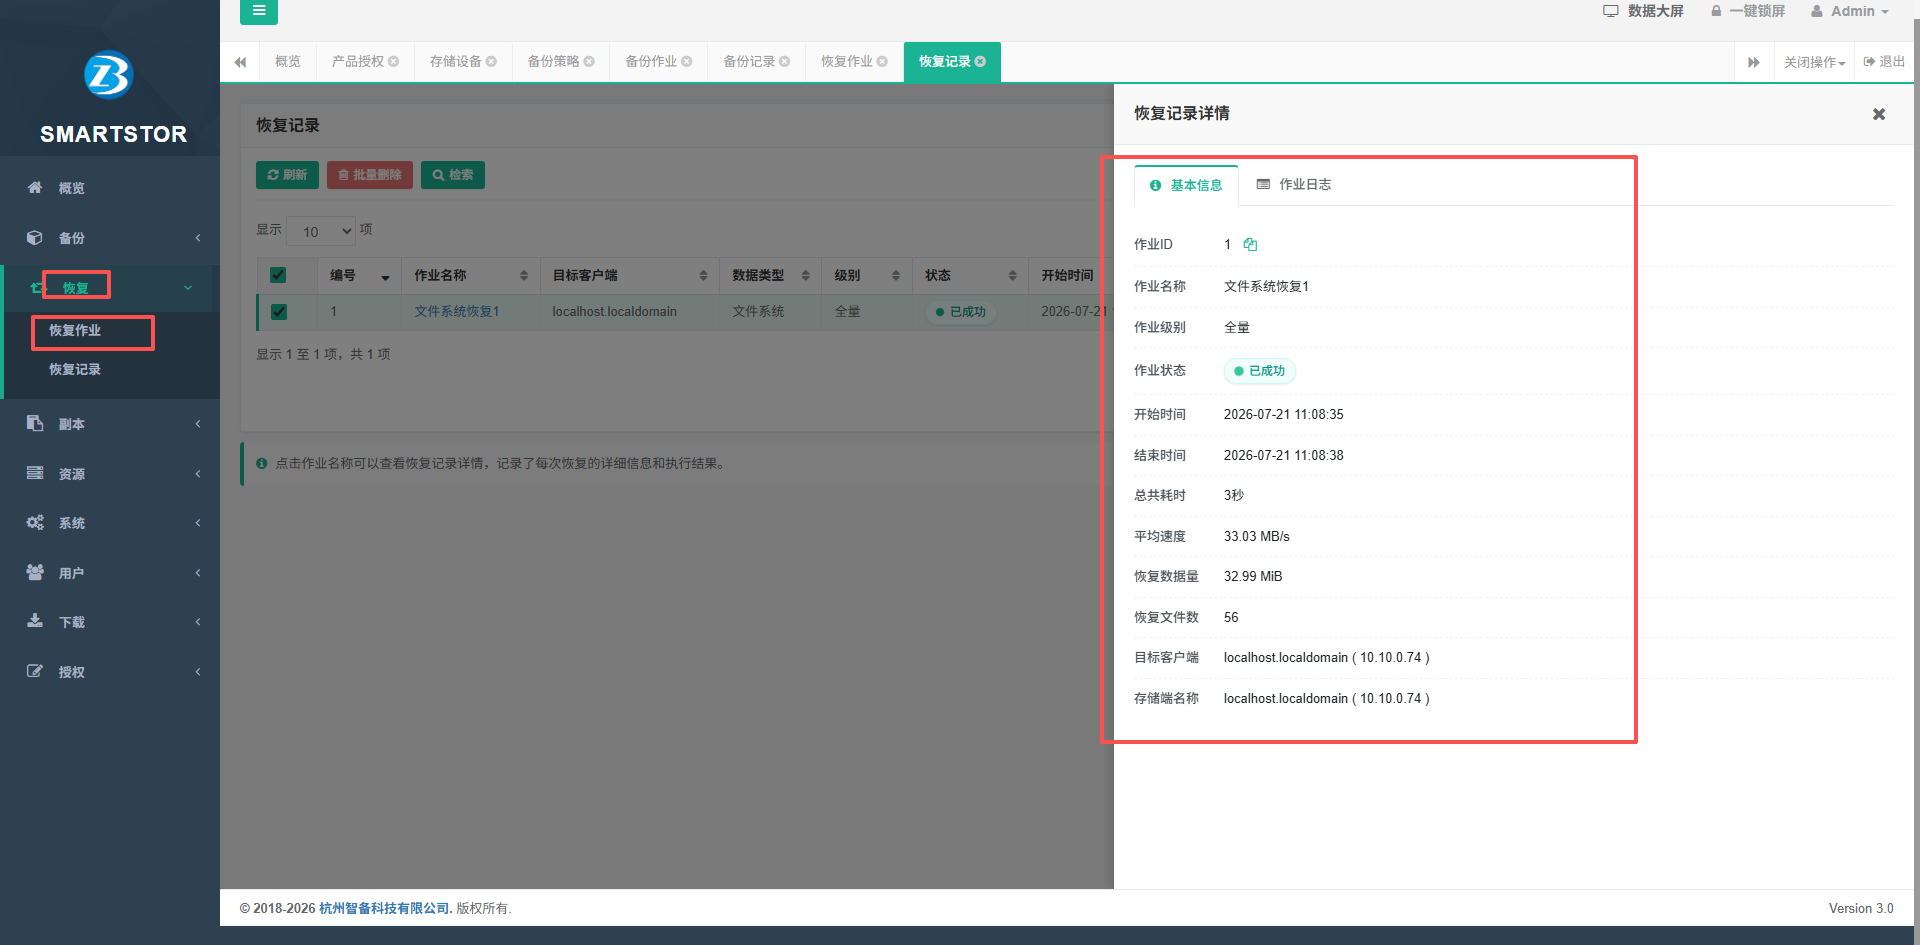Screen dimensions: 1920x945
Task: Sort table by 作业名称 column
Action: (470, 276)
